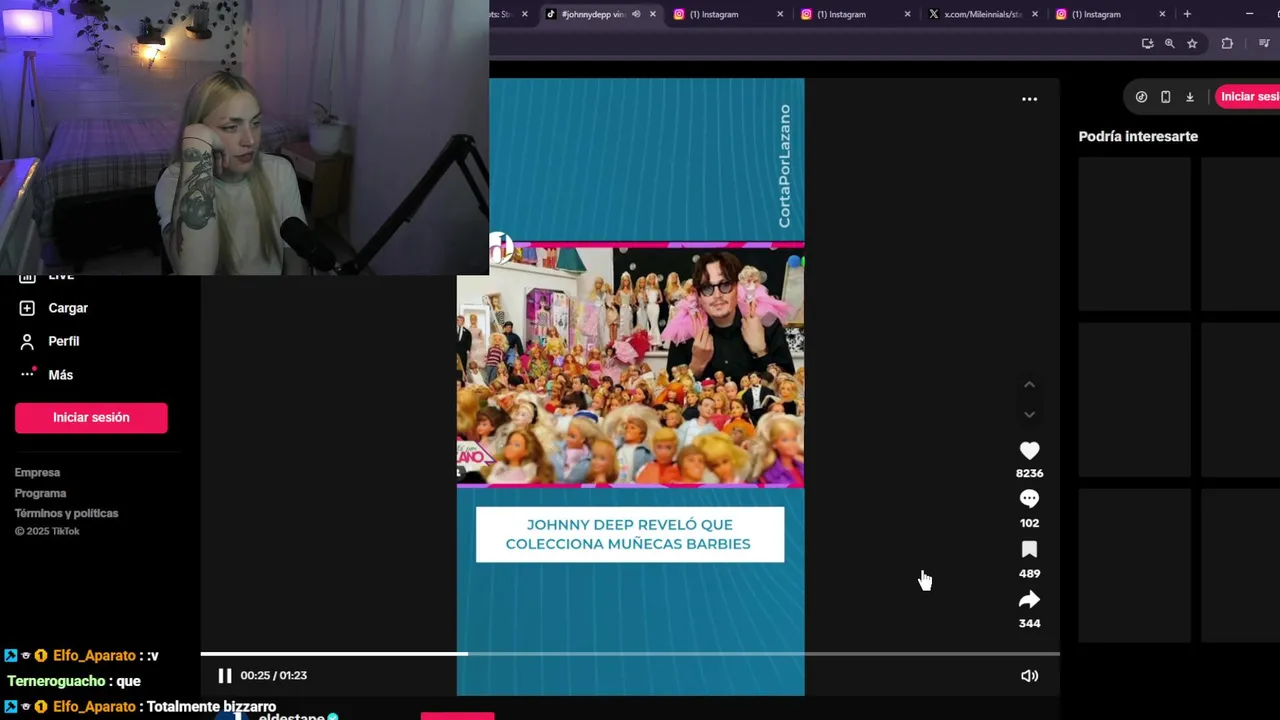Click the download app arrow icon
The height and width of the screenshot is (720, 1280).
tap(1190, 97)
